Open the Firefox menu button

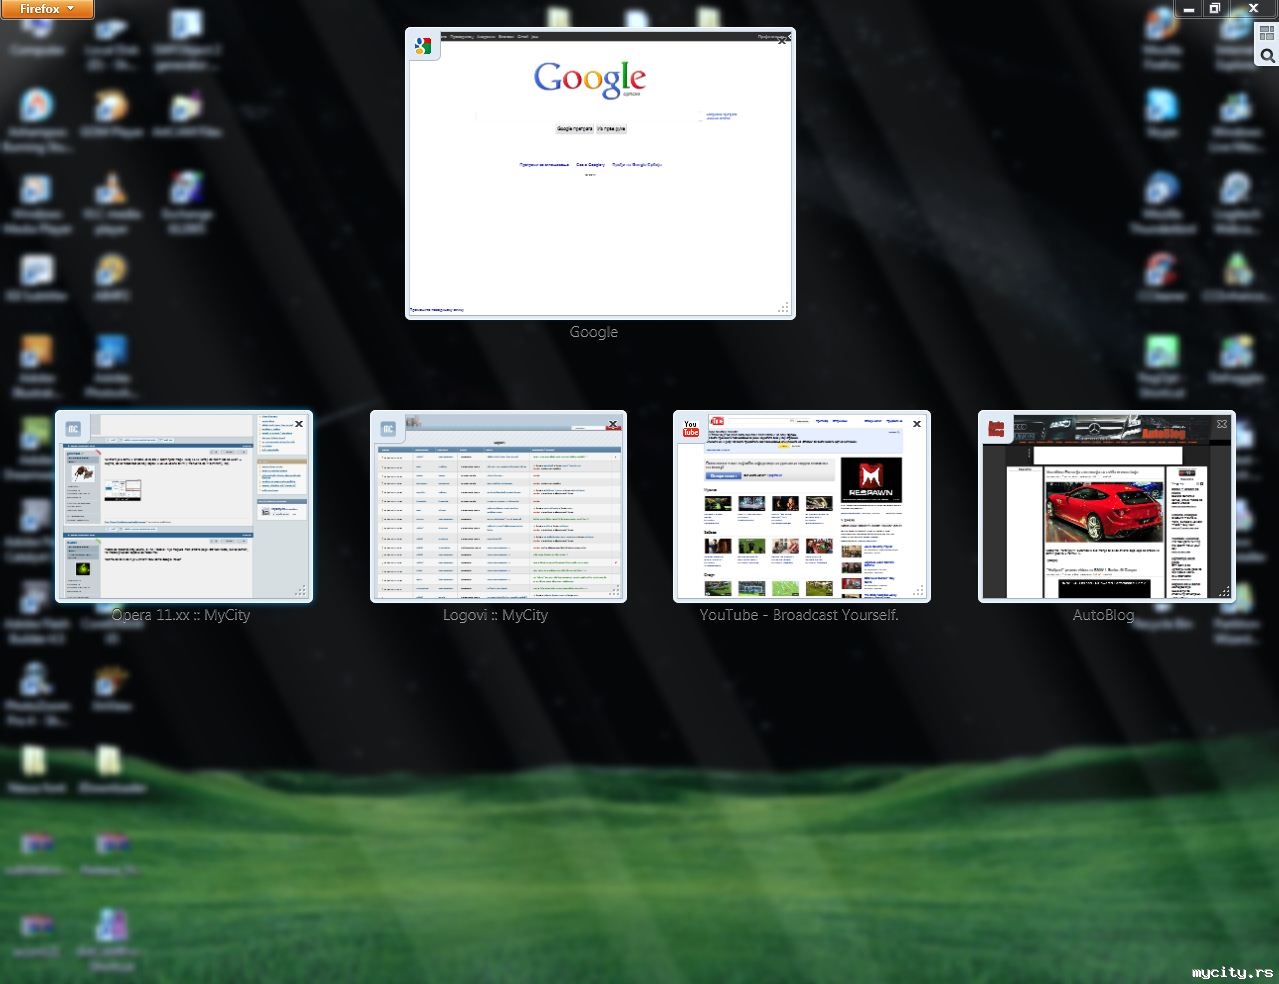47,9
